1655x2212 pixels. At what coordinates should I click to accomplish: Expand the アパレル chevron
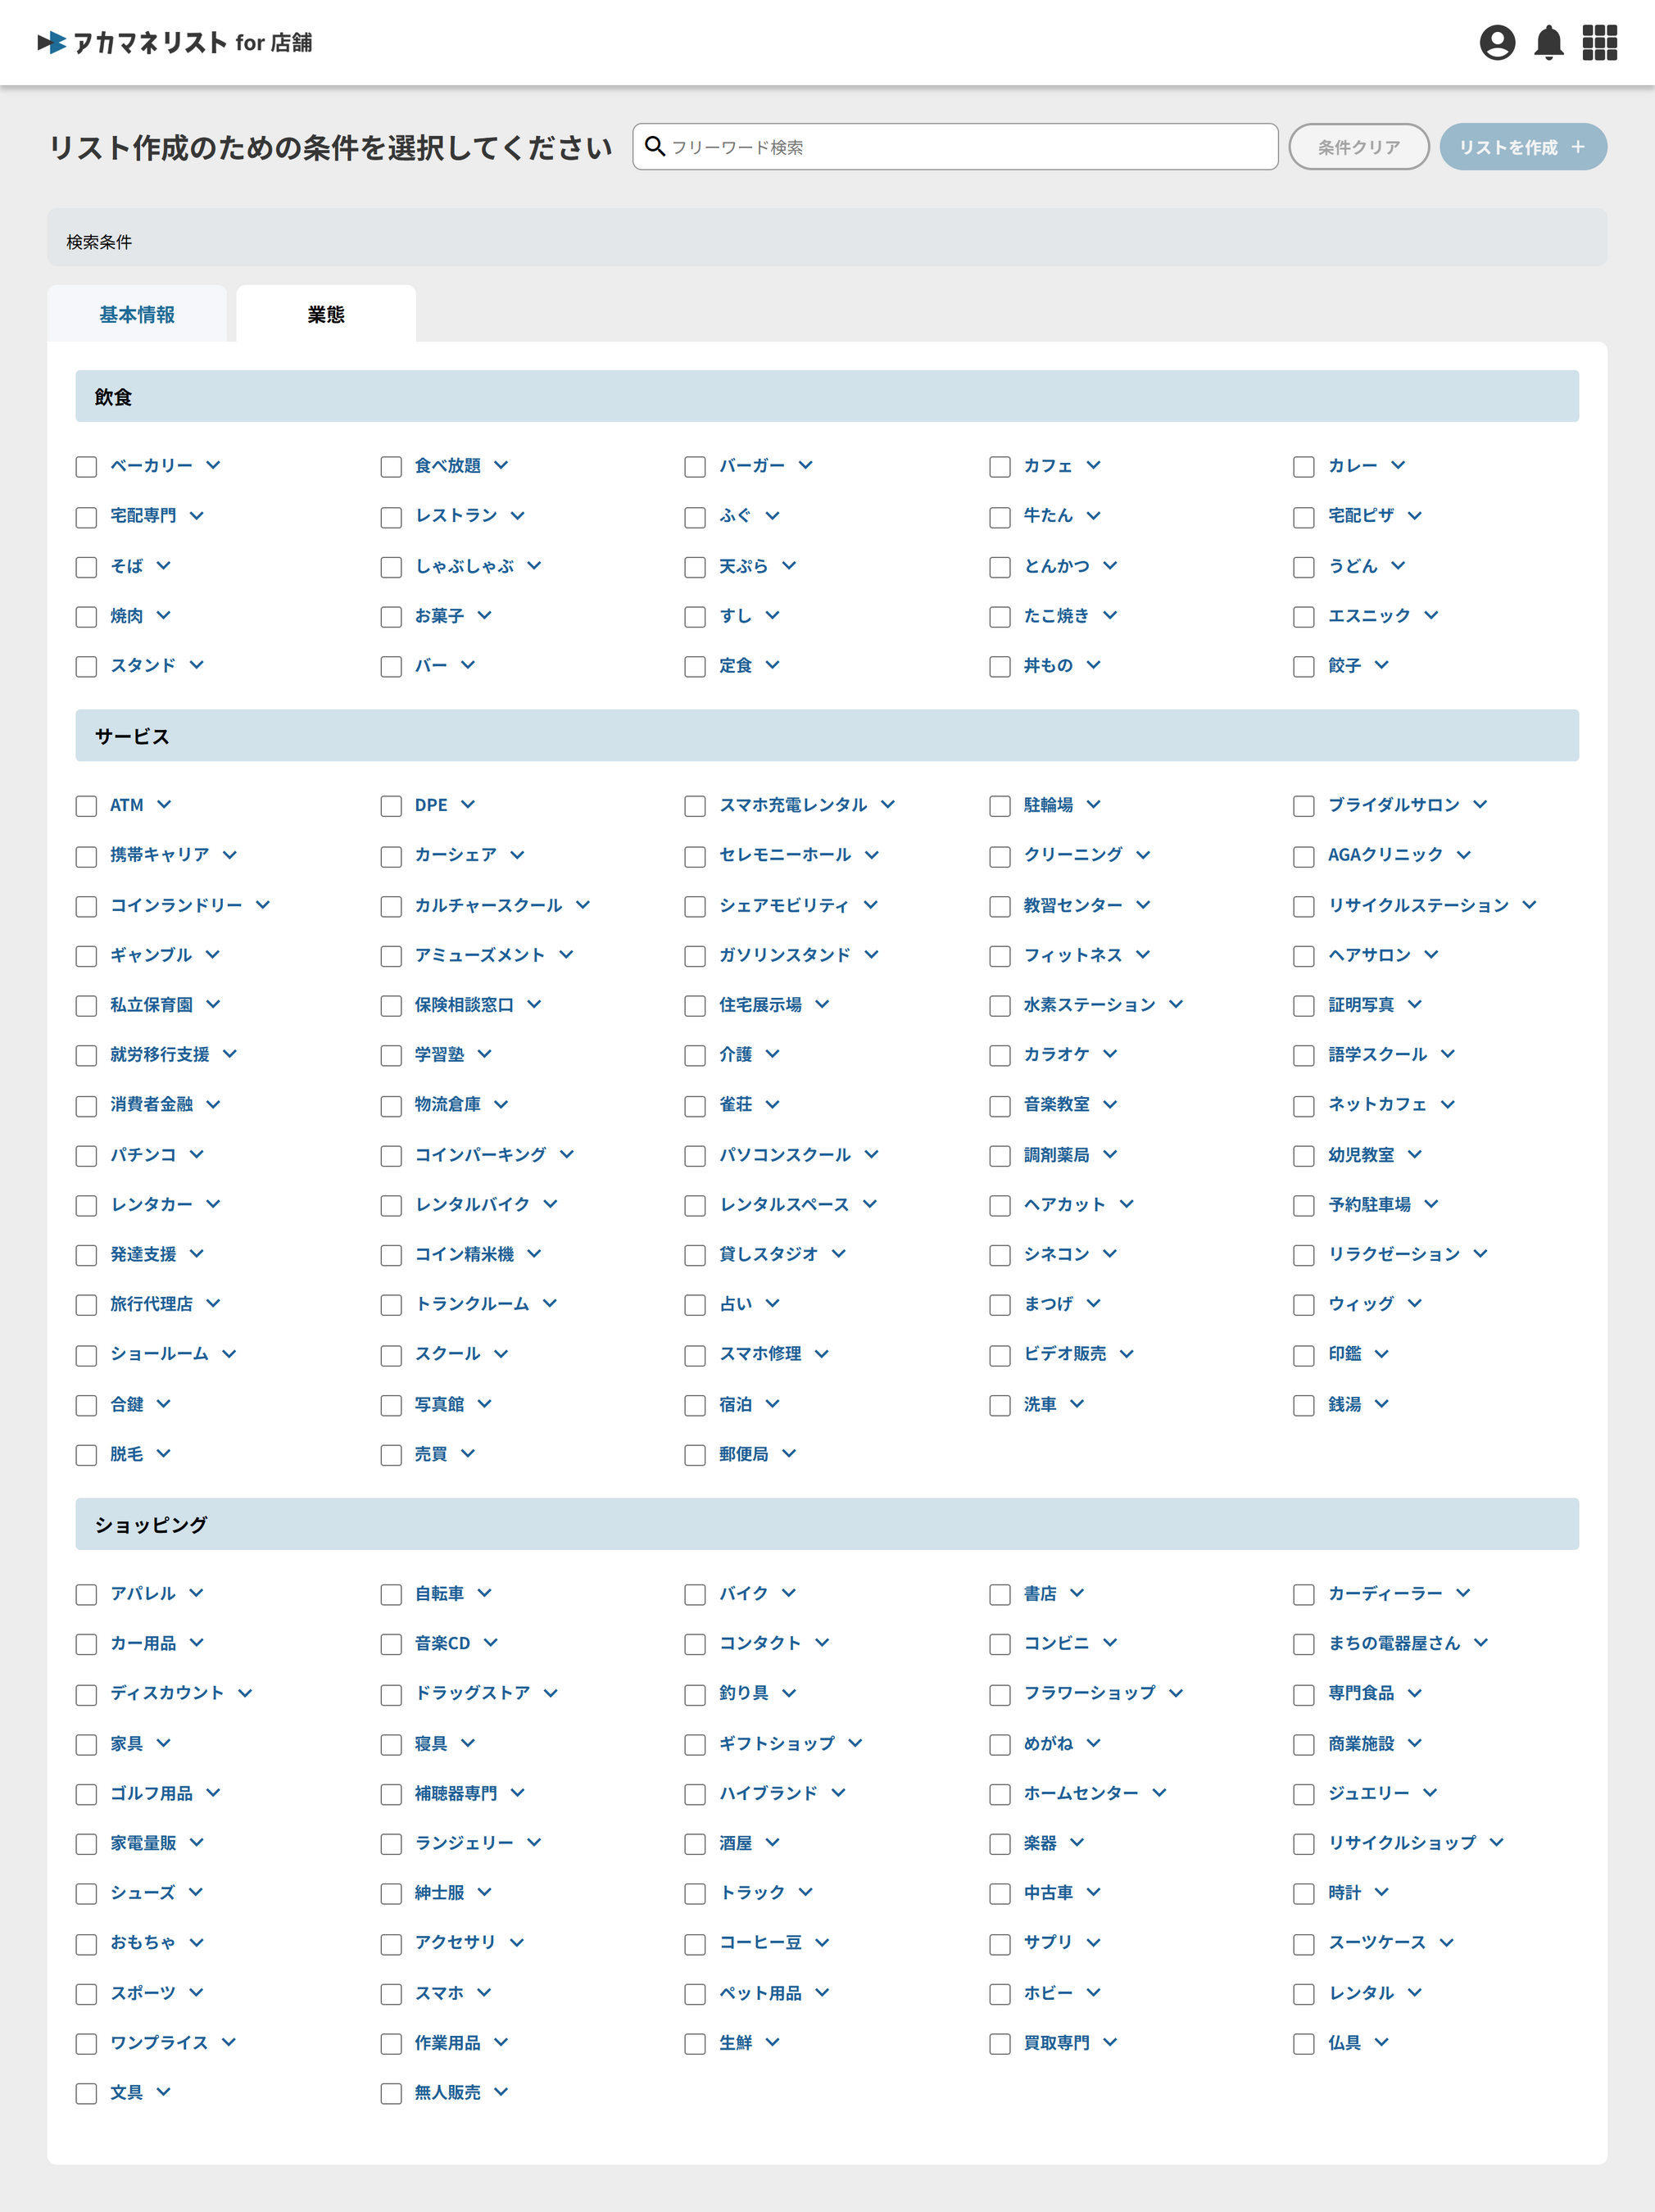196,1593
